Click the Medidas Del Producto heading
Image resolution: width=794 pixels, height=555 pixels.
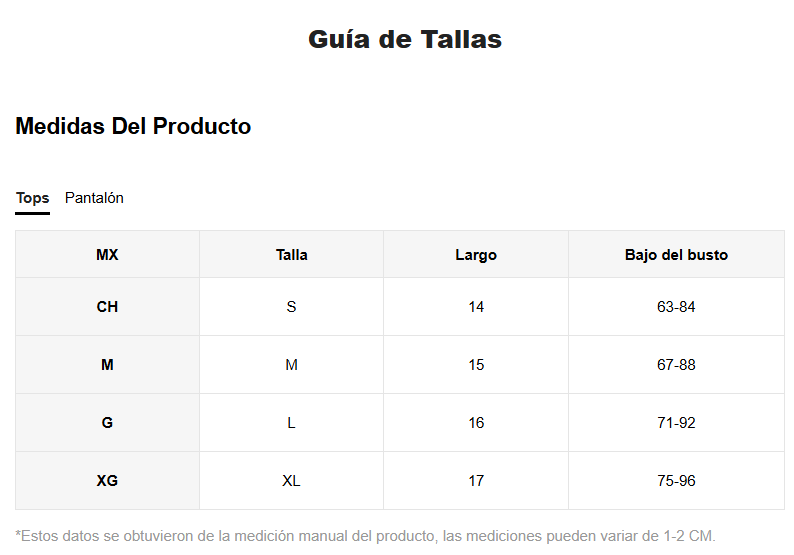[x=133, y=126]
